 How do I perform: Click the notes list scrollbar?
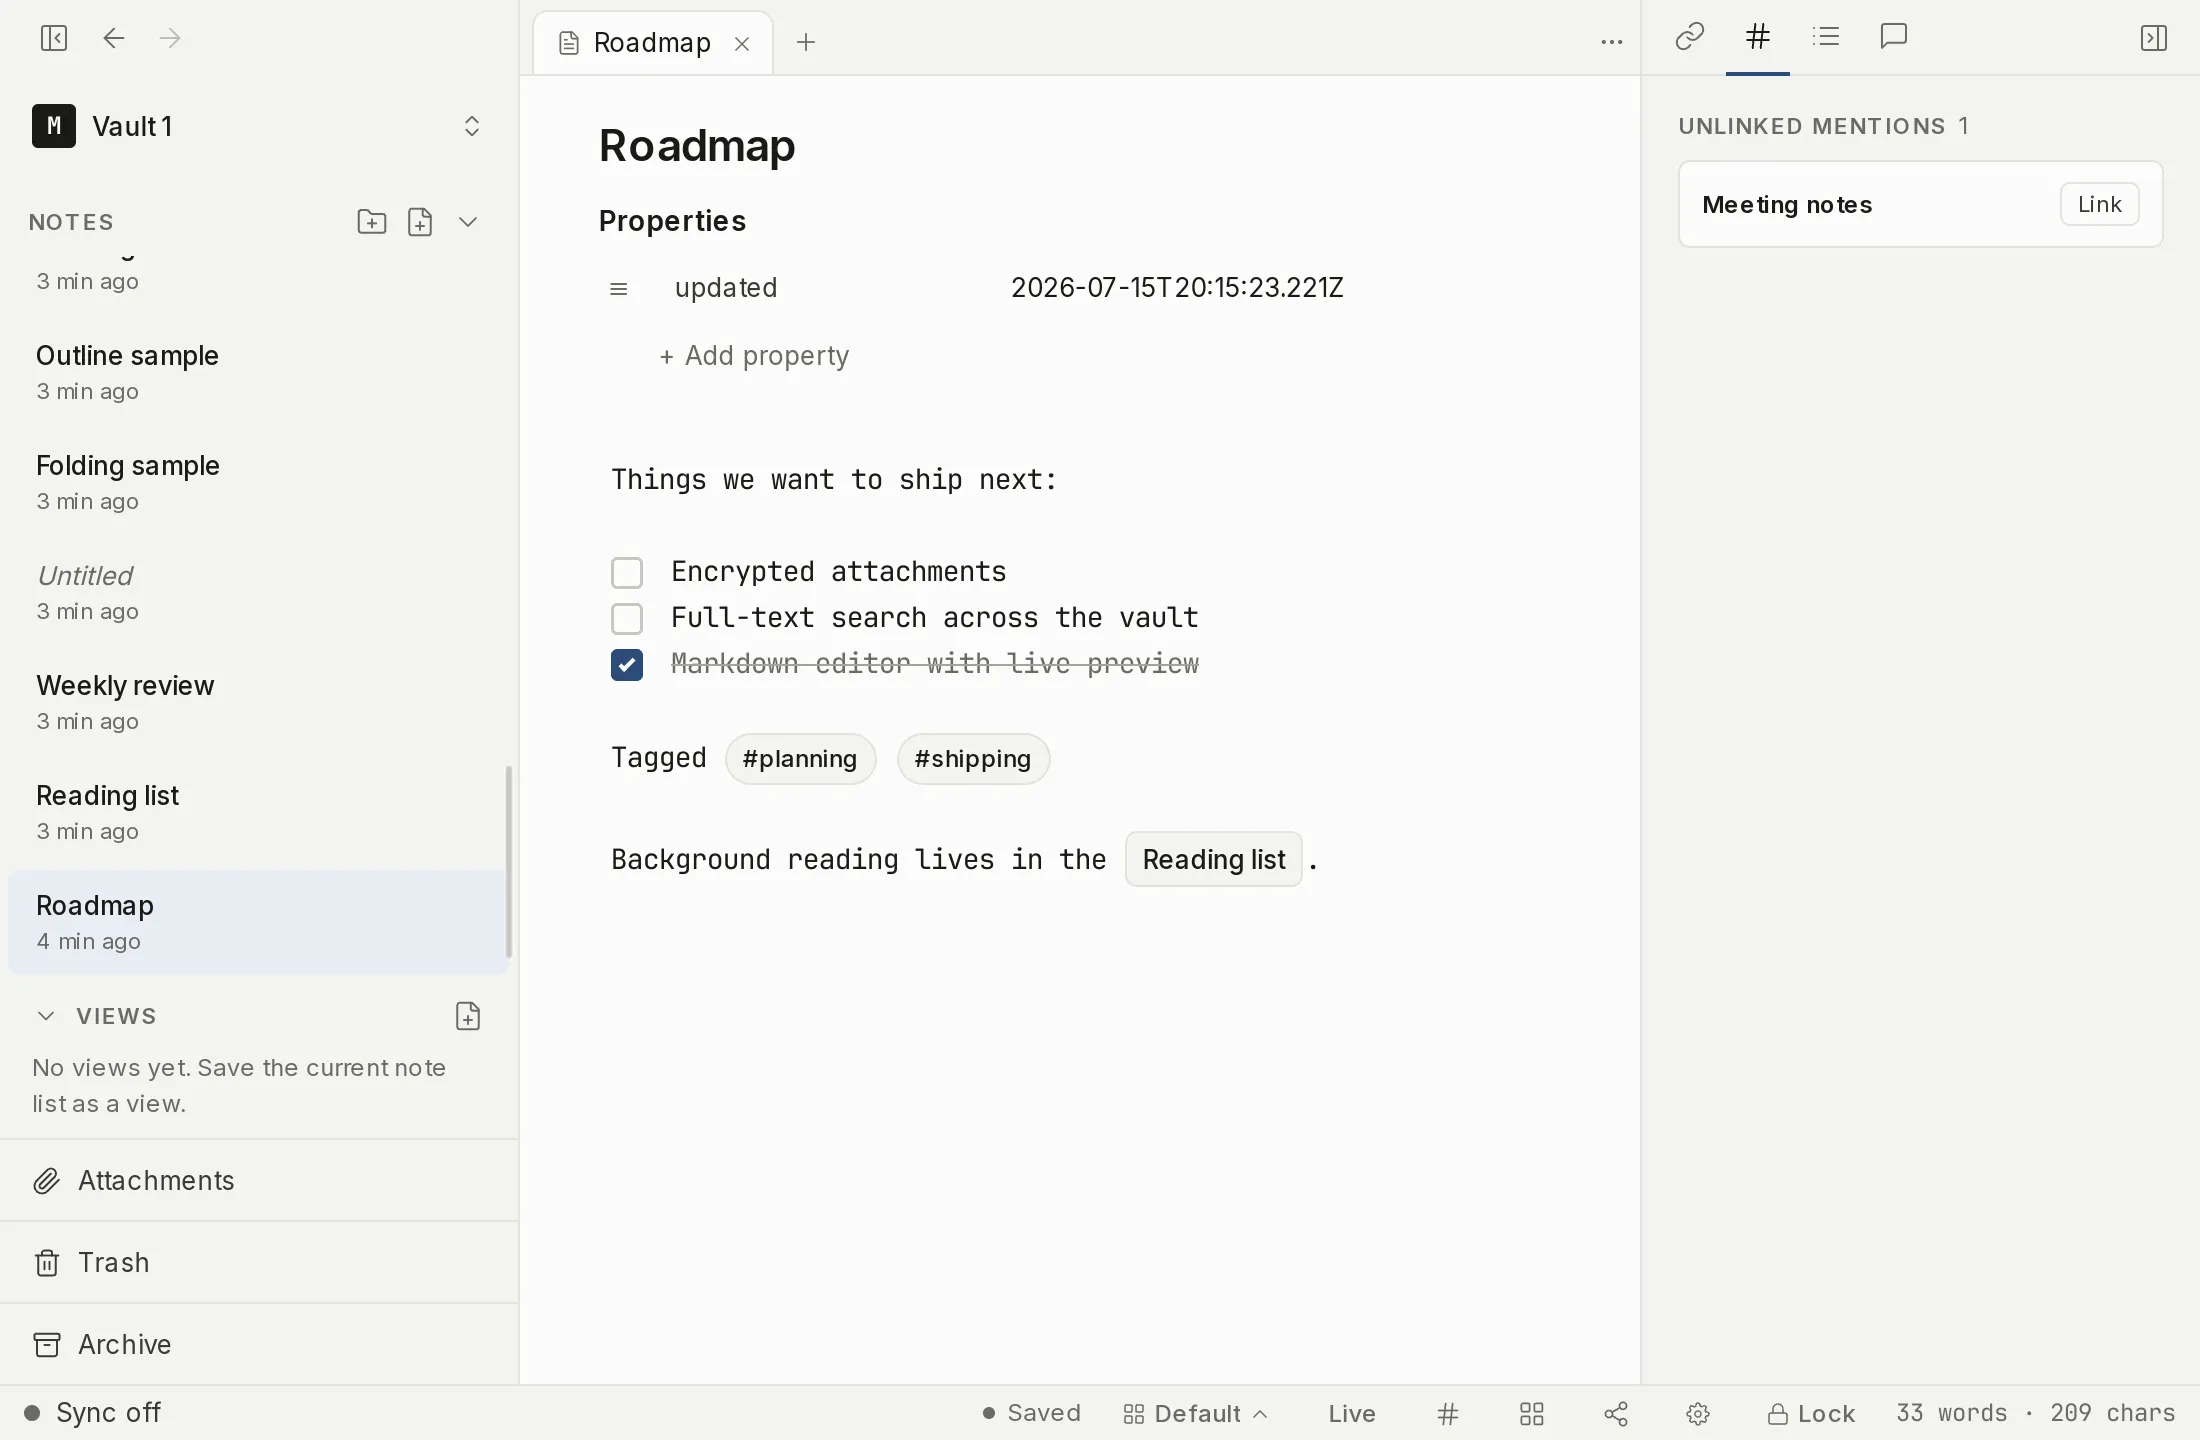509,861
